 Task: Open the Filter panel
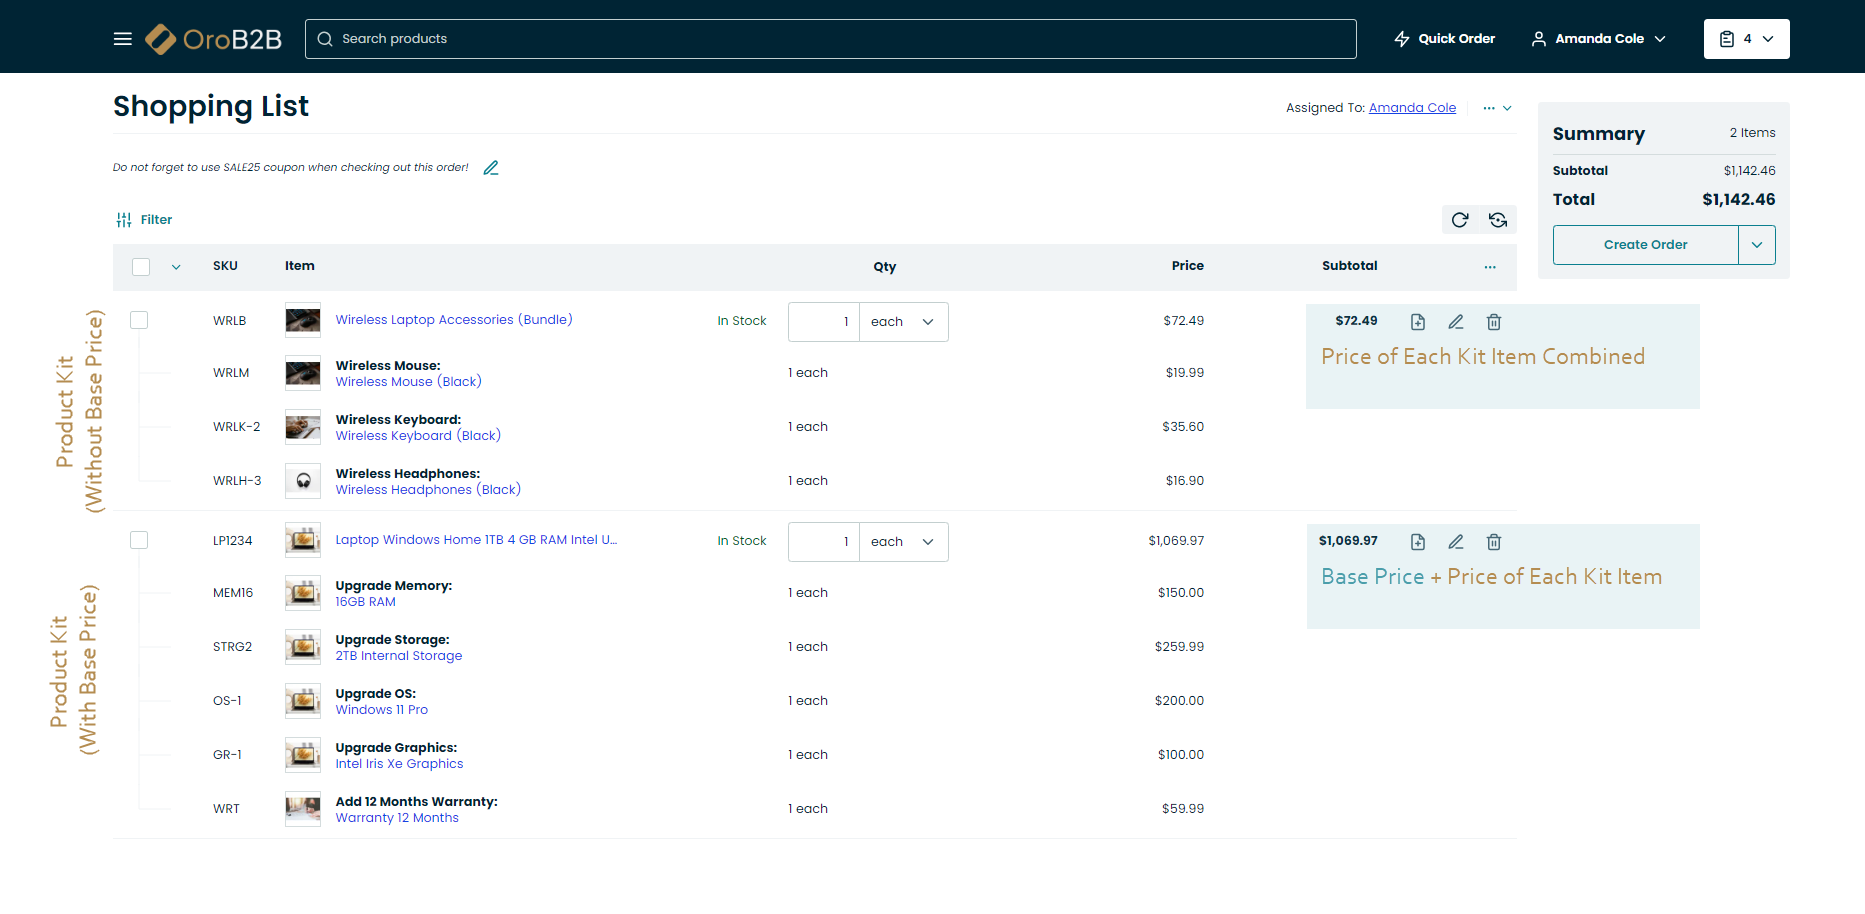point(144,220)
